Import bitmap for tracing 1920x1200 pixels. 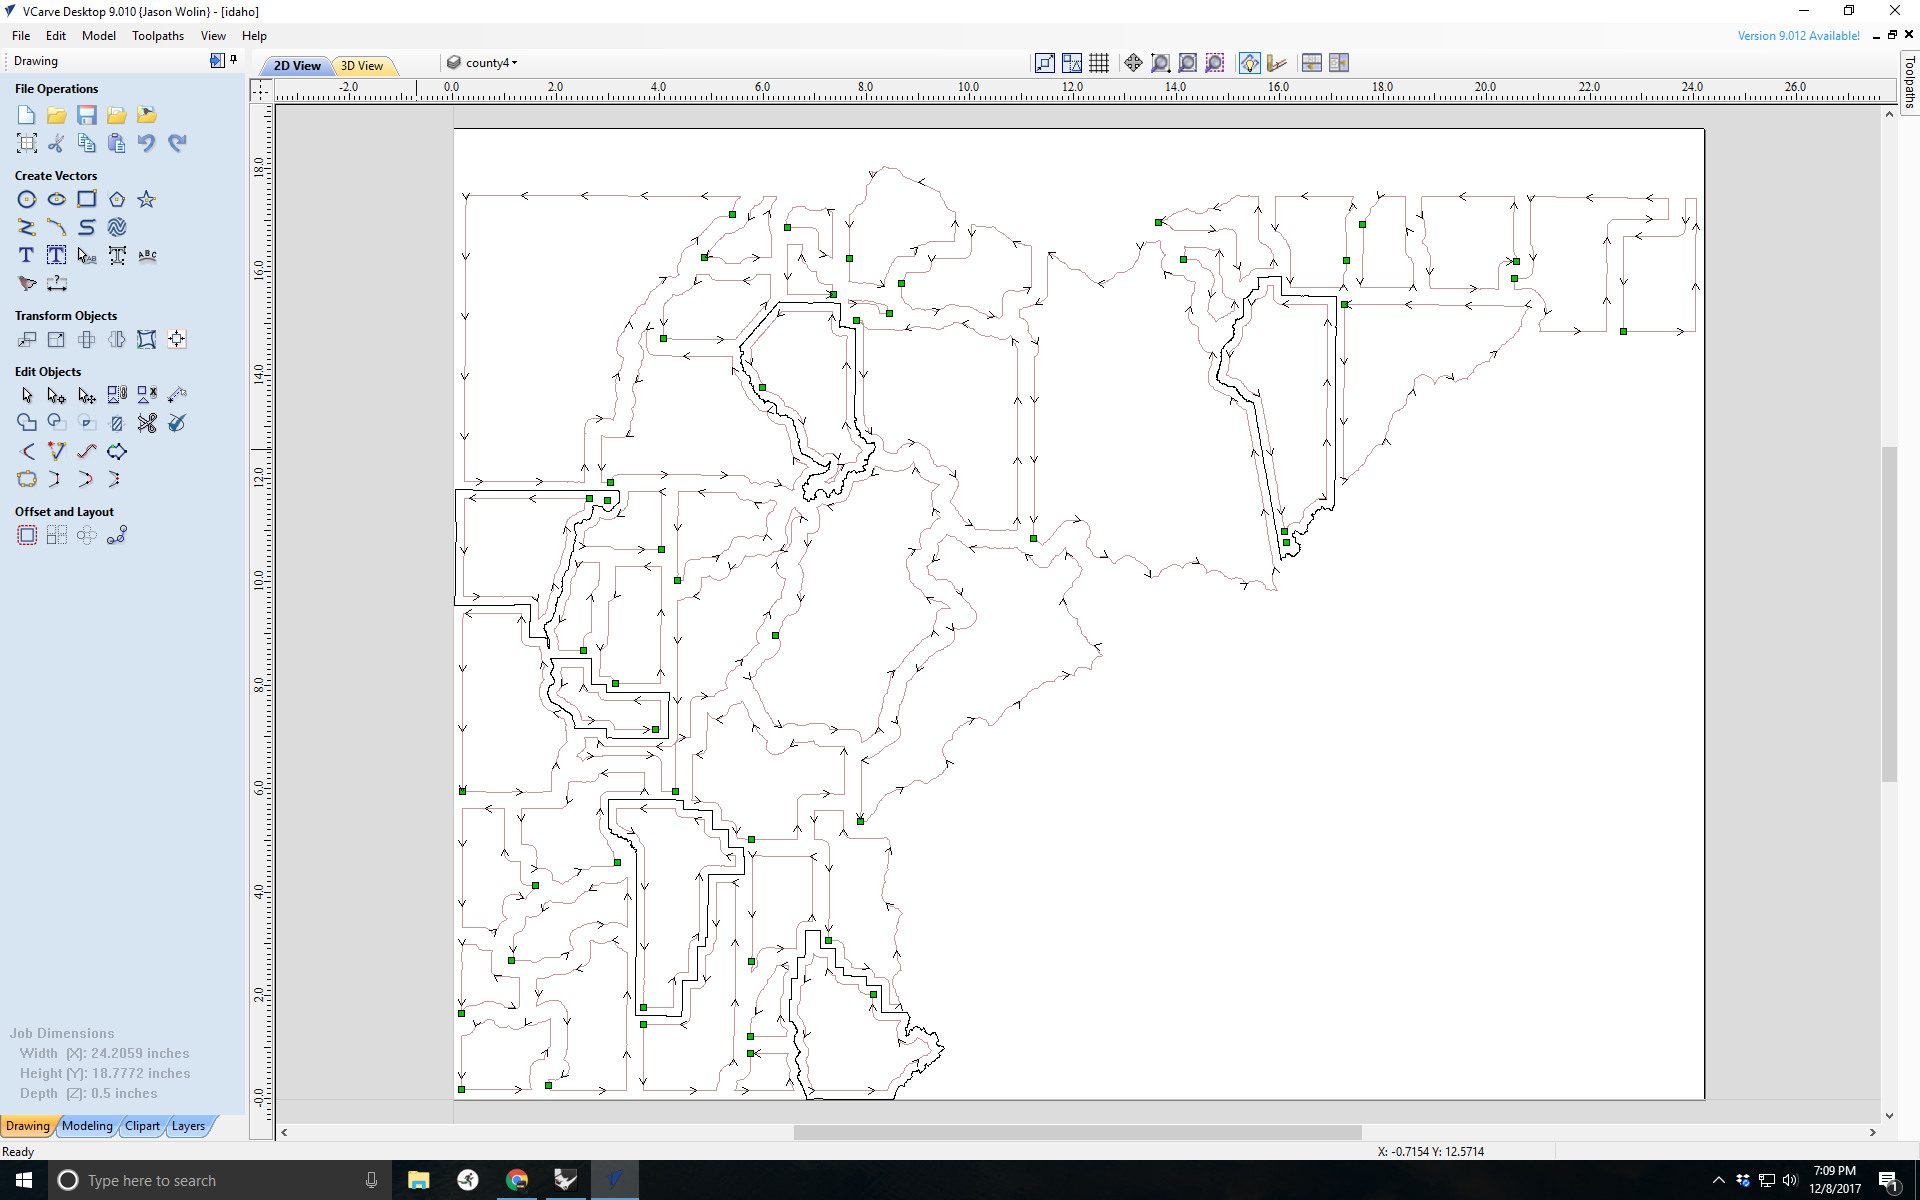point(147,115)
